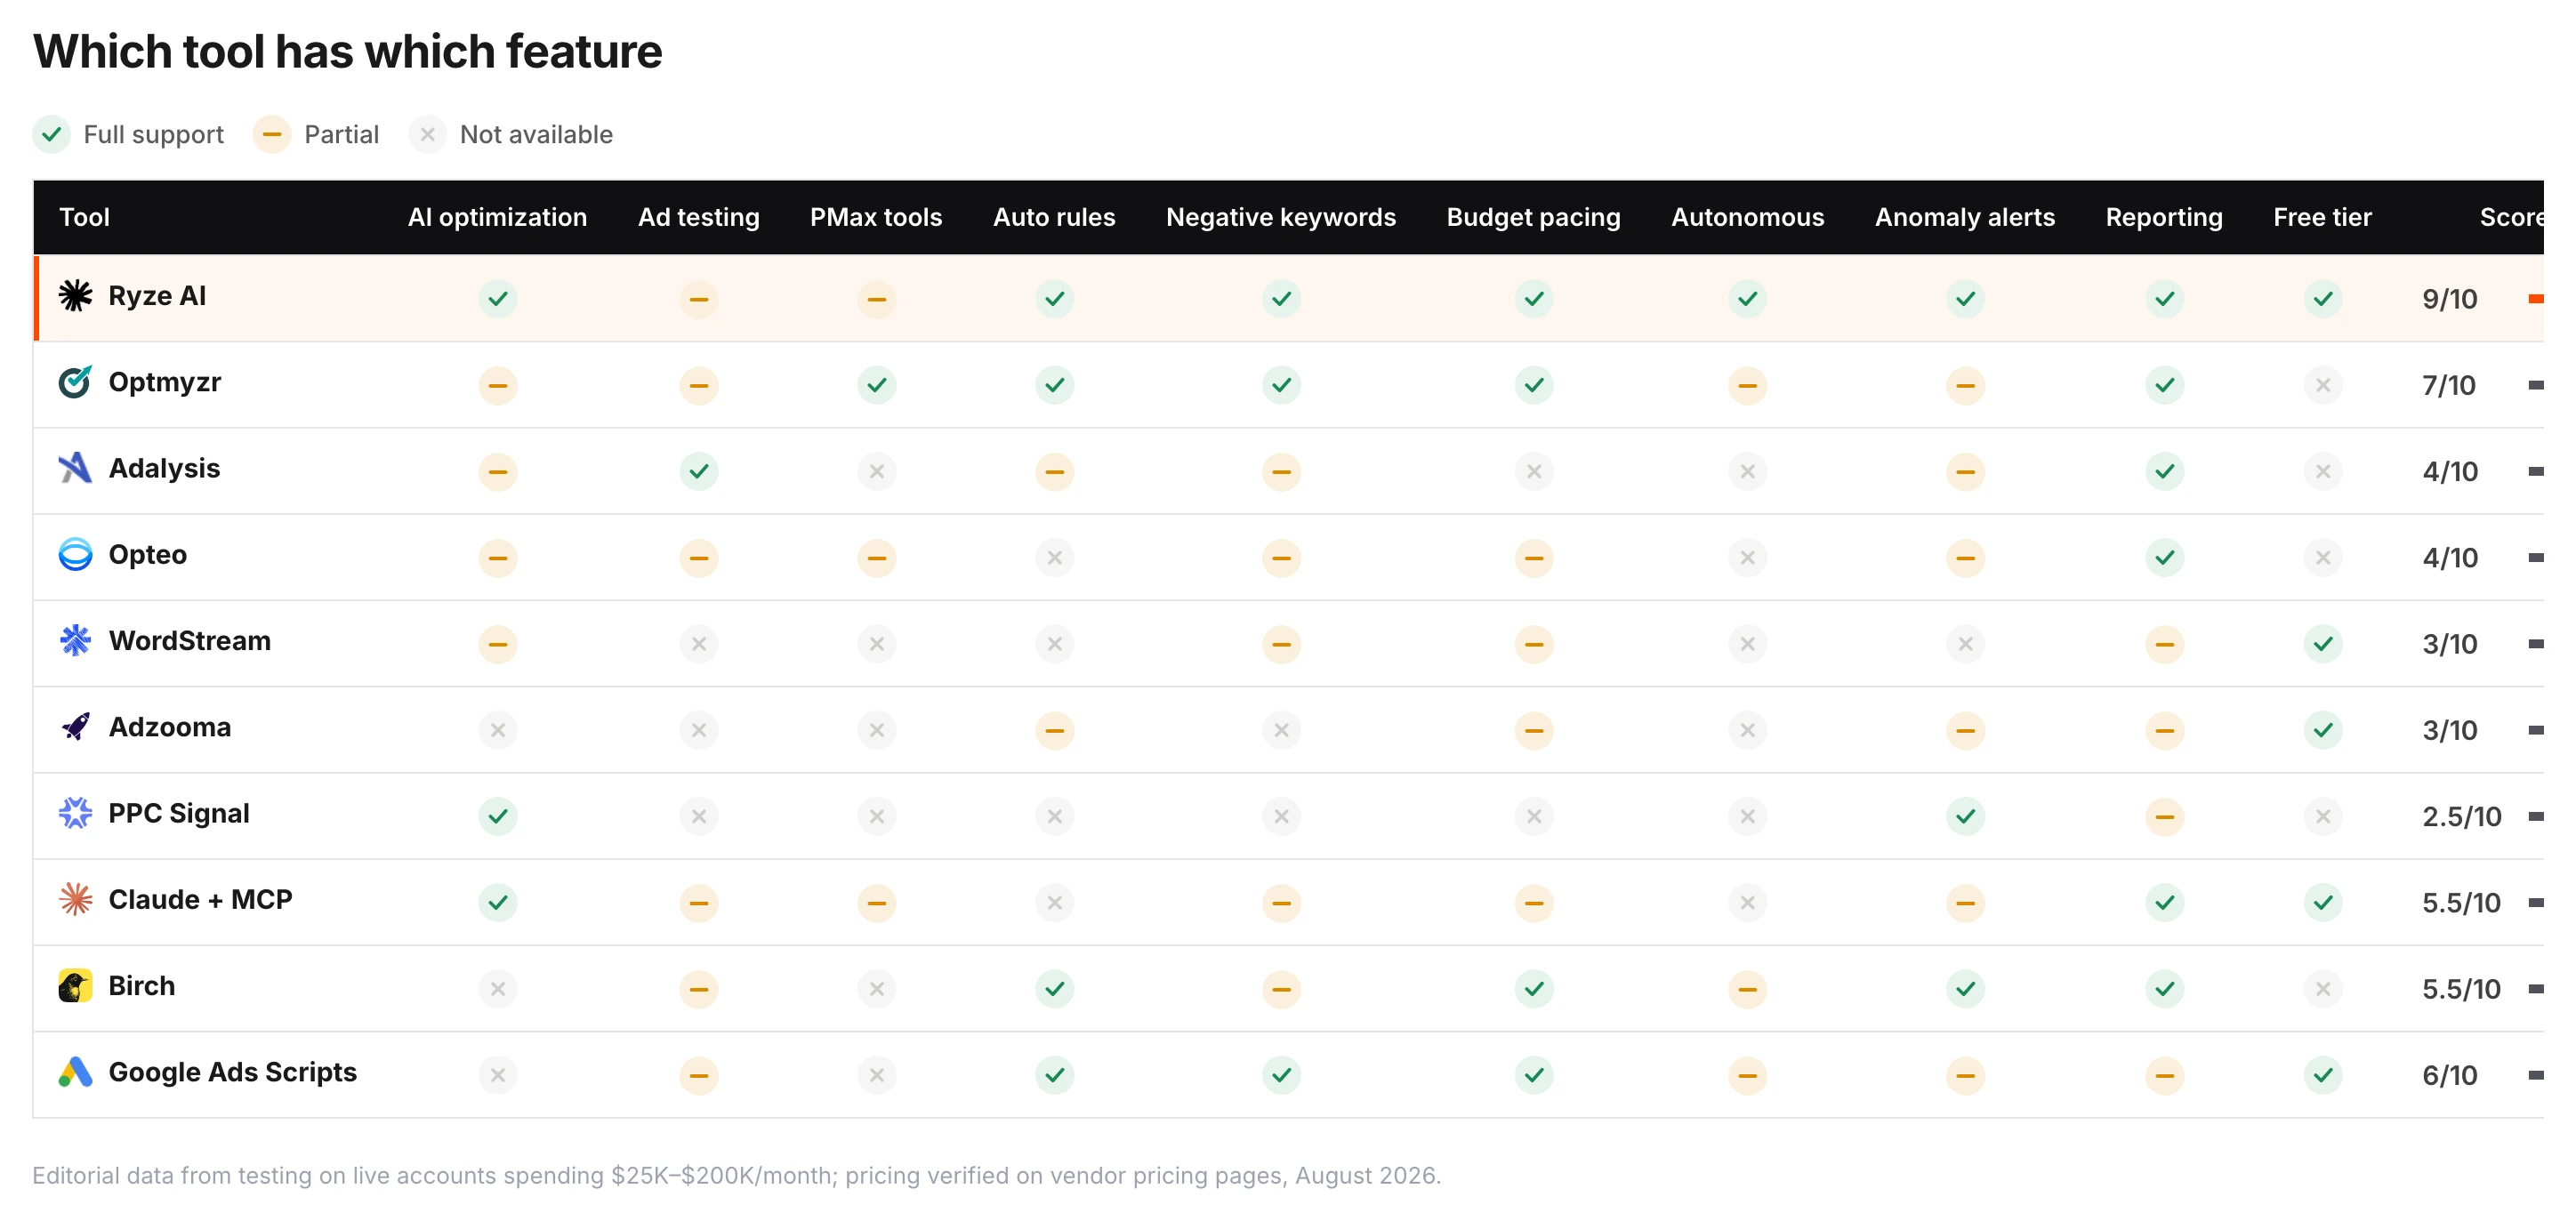The image size is (2576, 1221).
Task: Click the AI optimization column header
Action: click(x=497, y=217)
